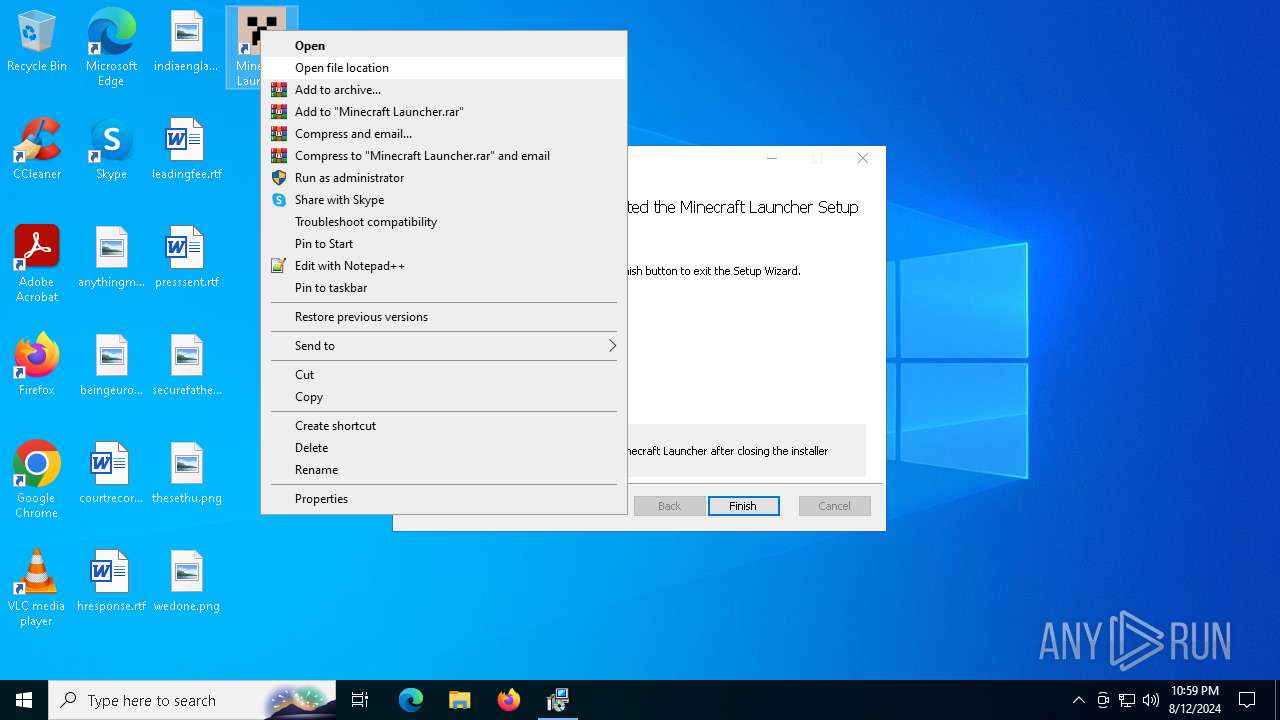This screenshot has height=720, width=1280.
Task: Open Edge from the taskbar
Action: coord(411,700)
